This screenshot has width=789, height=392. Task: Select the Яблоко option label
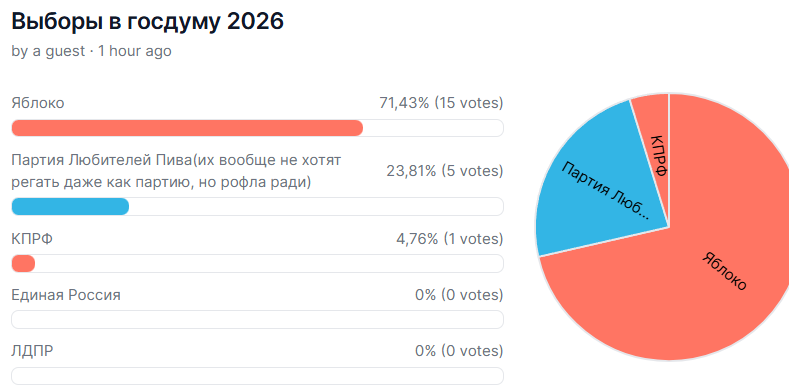coord(38,103)
